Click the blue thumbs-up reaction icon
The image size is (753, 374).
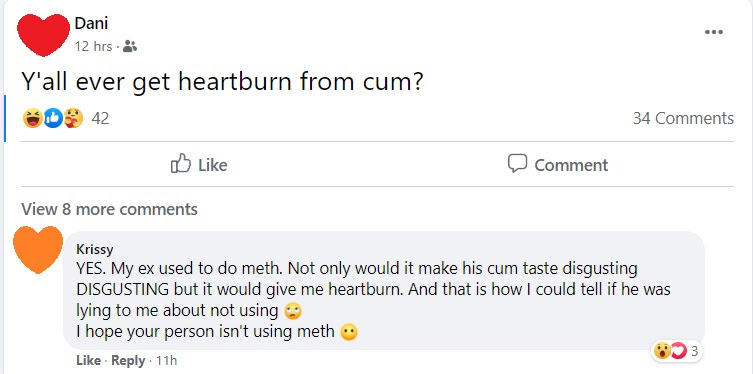(x=53, y=118)
